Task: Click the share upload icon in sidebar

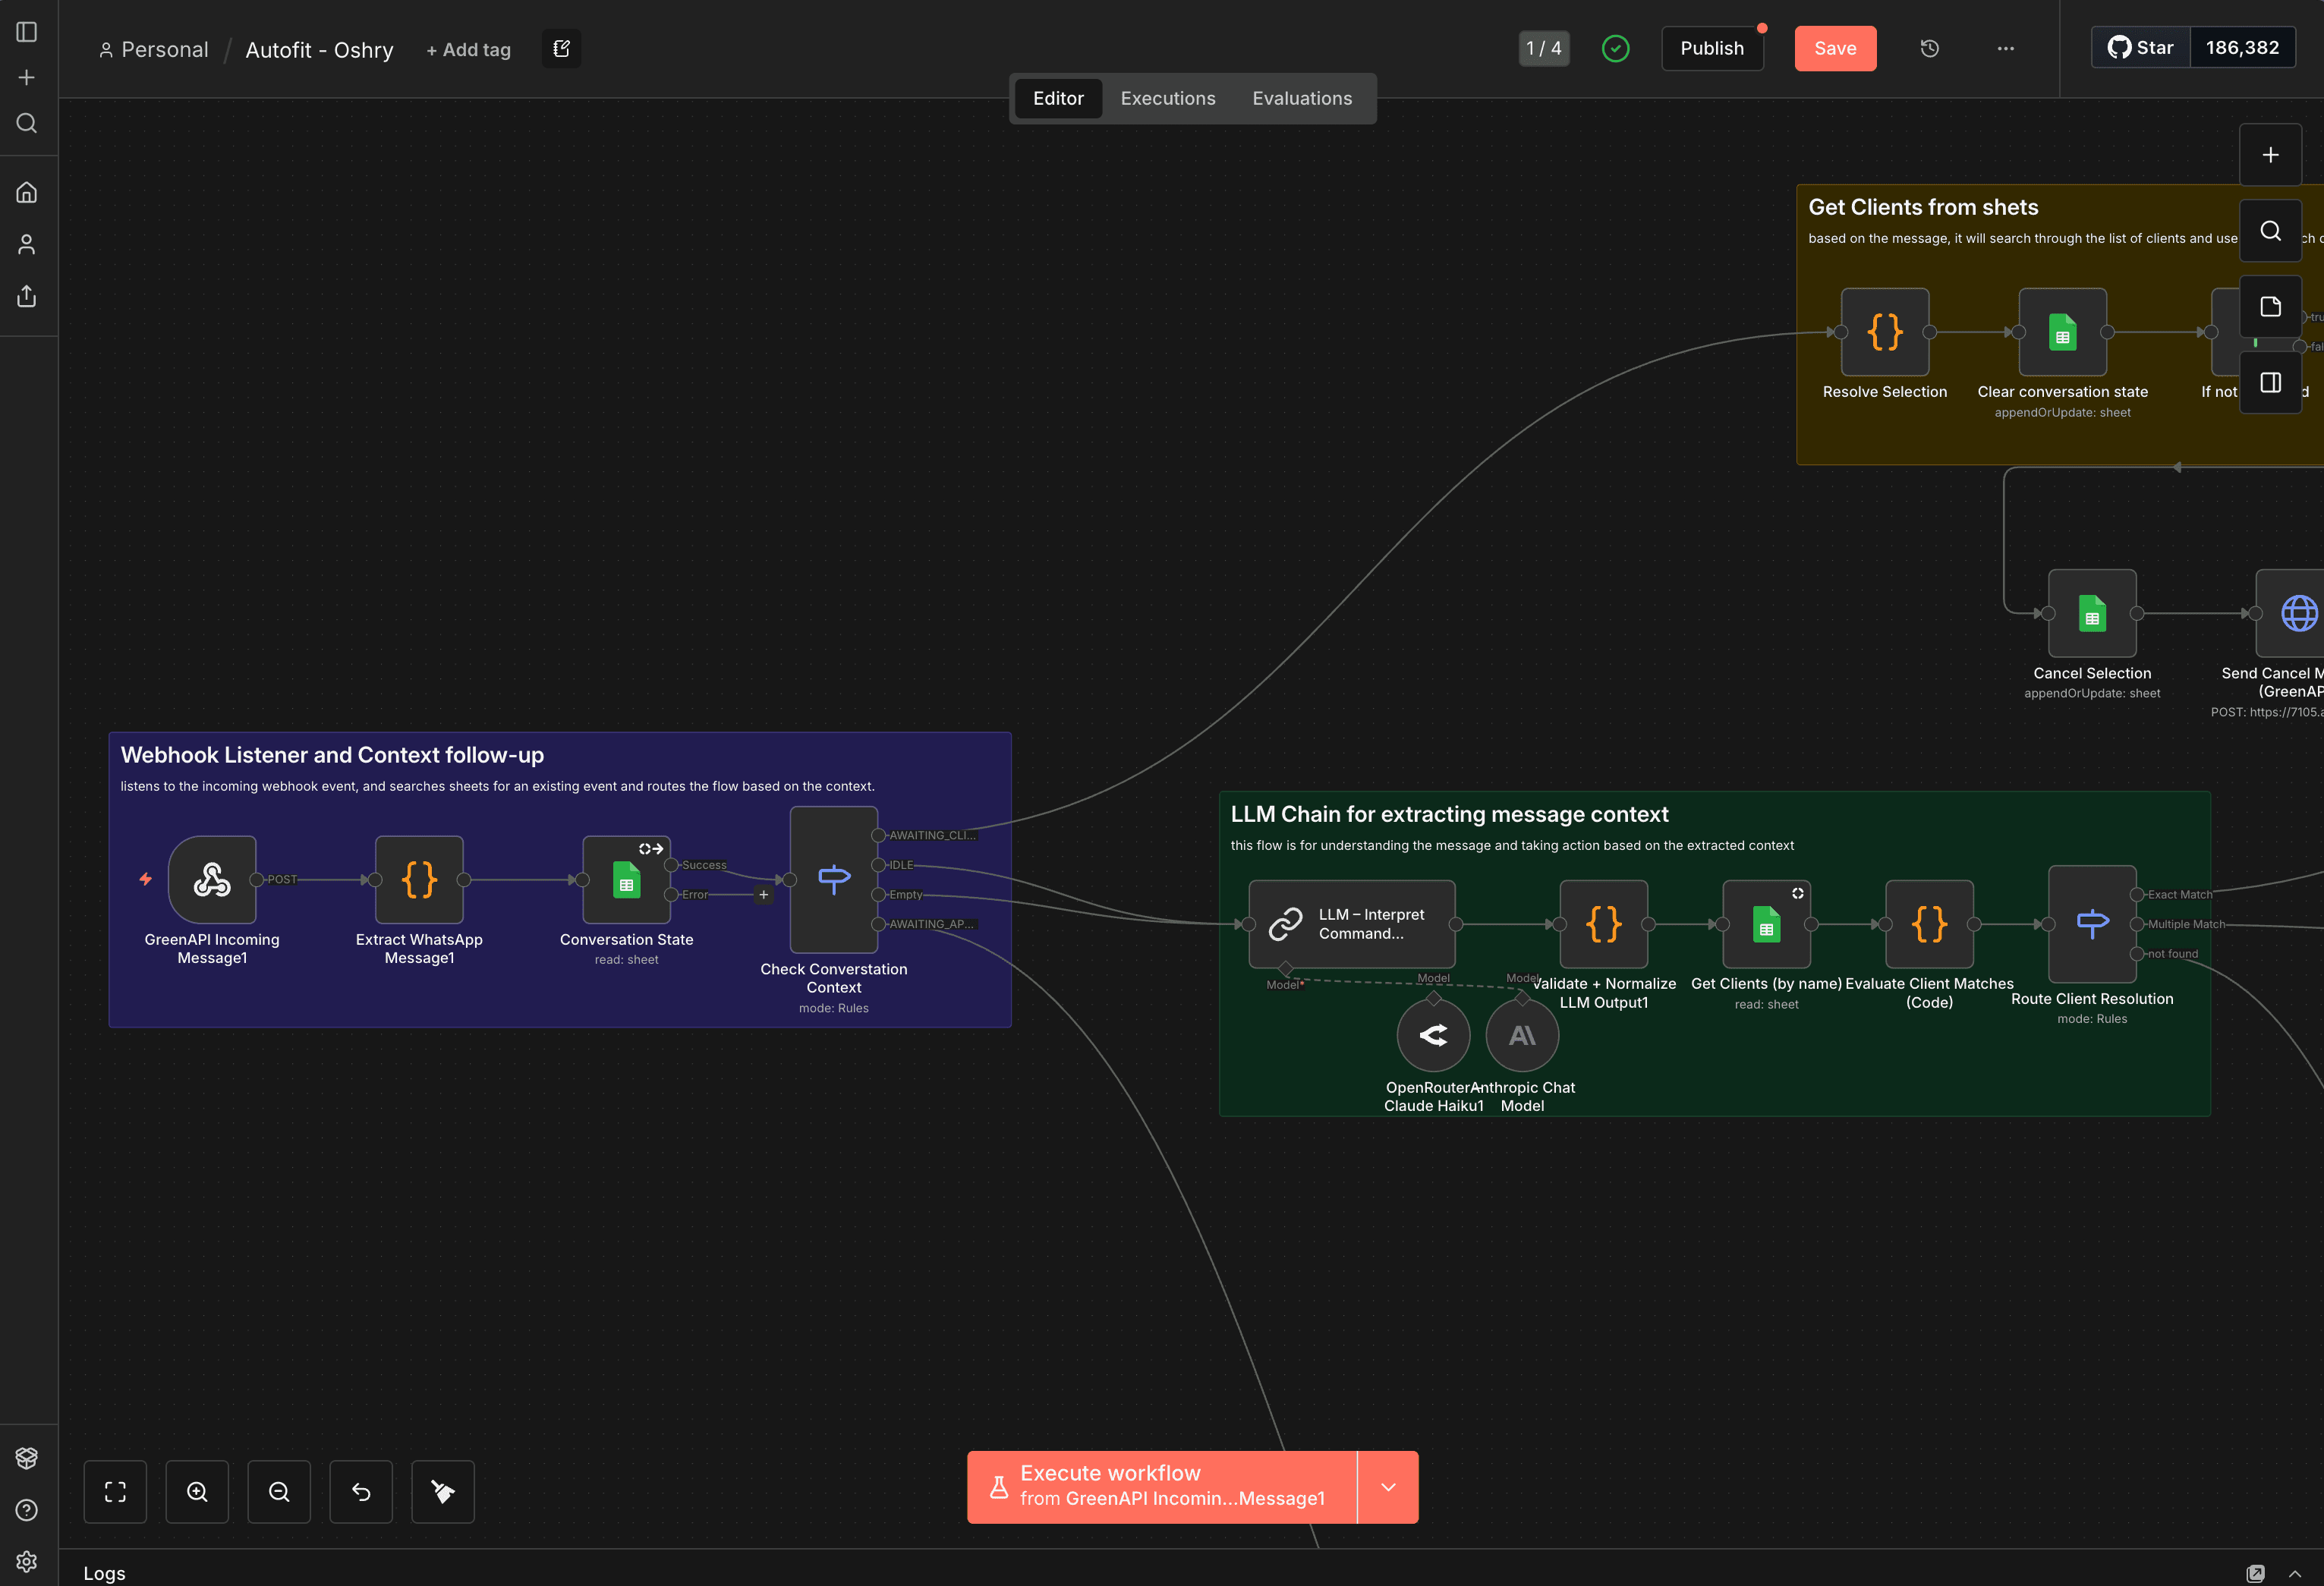Action: pos(27,296)
